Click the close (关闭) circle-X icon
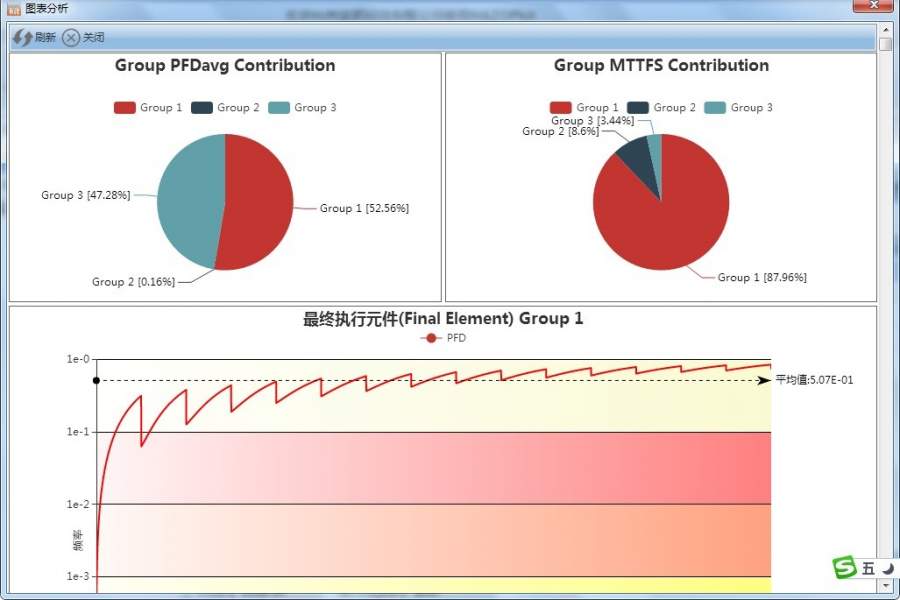Screen dimensions: 900x600 click(x=71, y=38)
